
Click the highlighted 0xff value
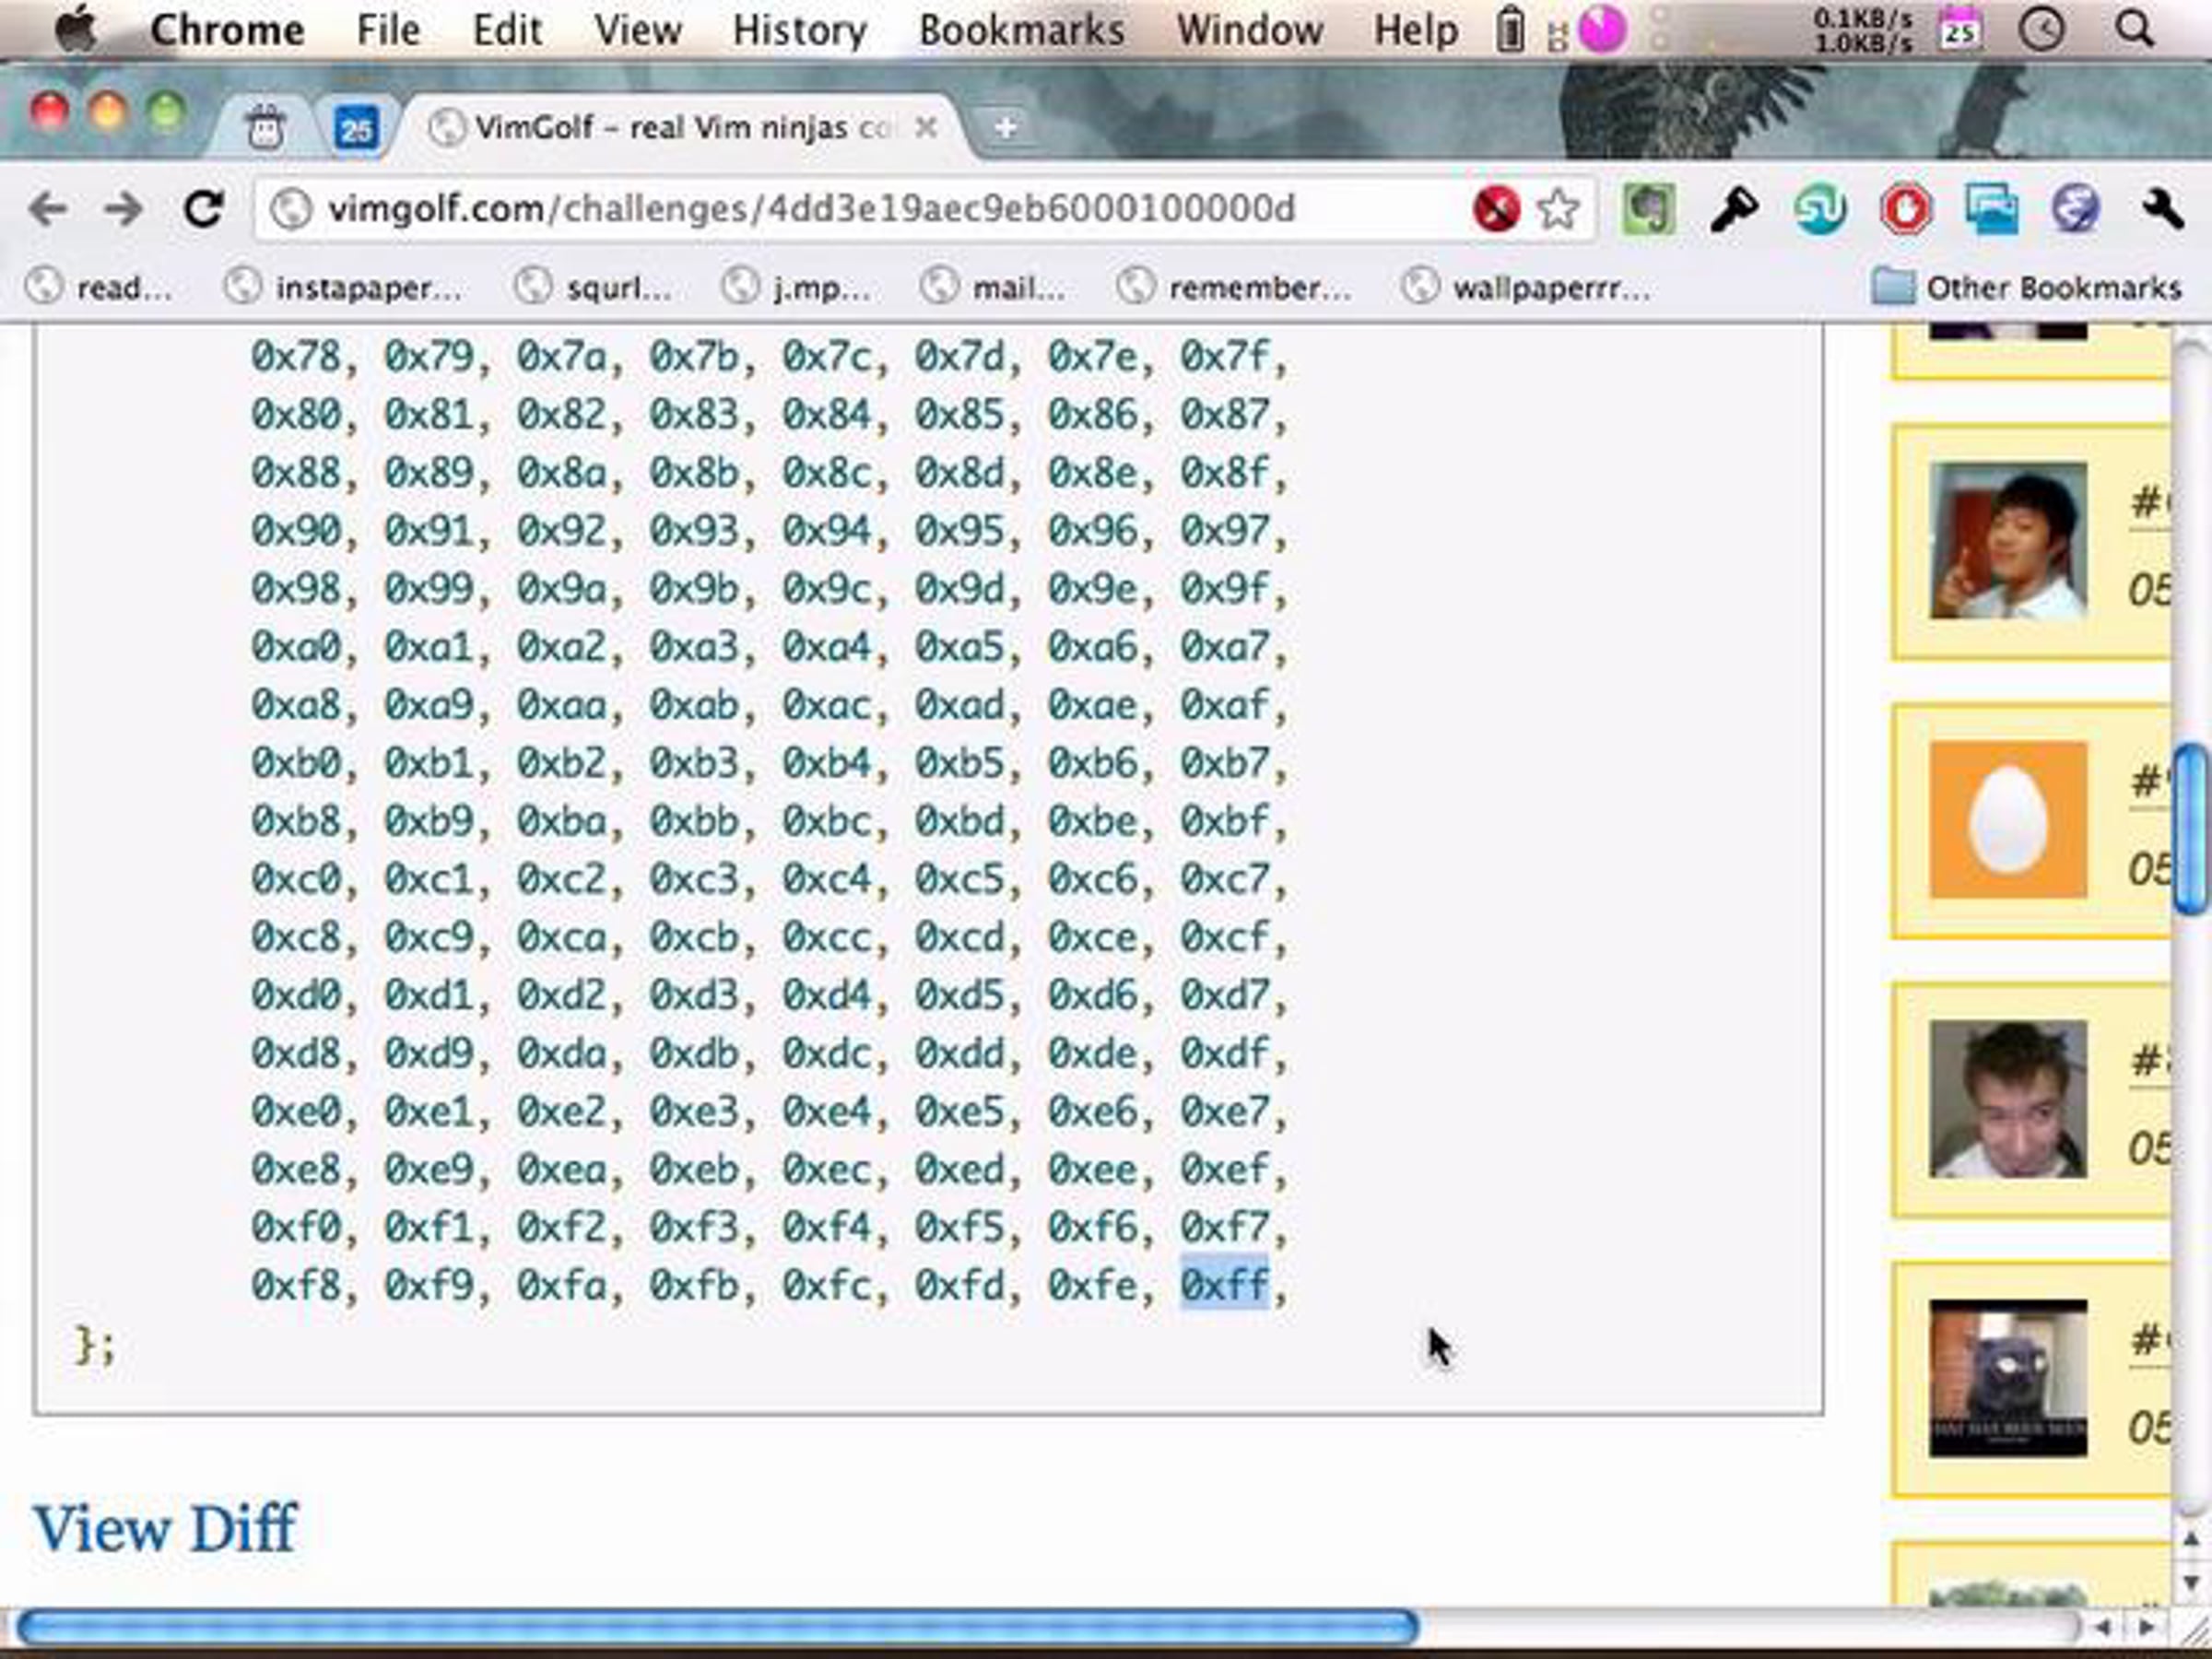point(1225,1286)
